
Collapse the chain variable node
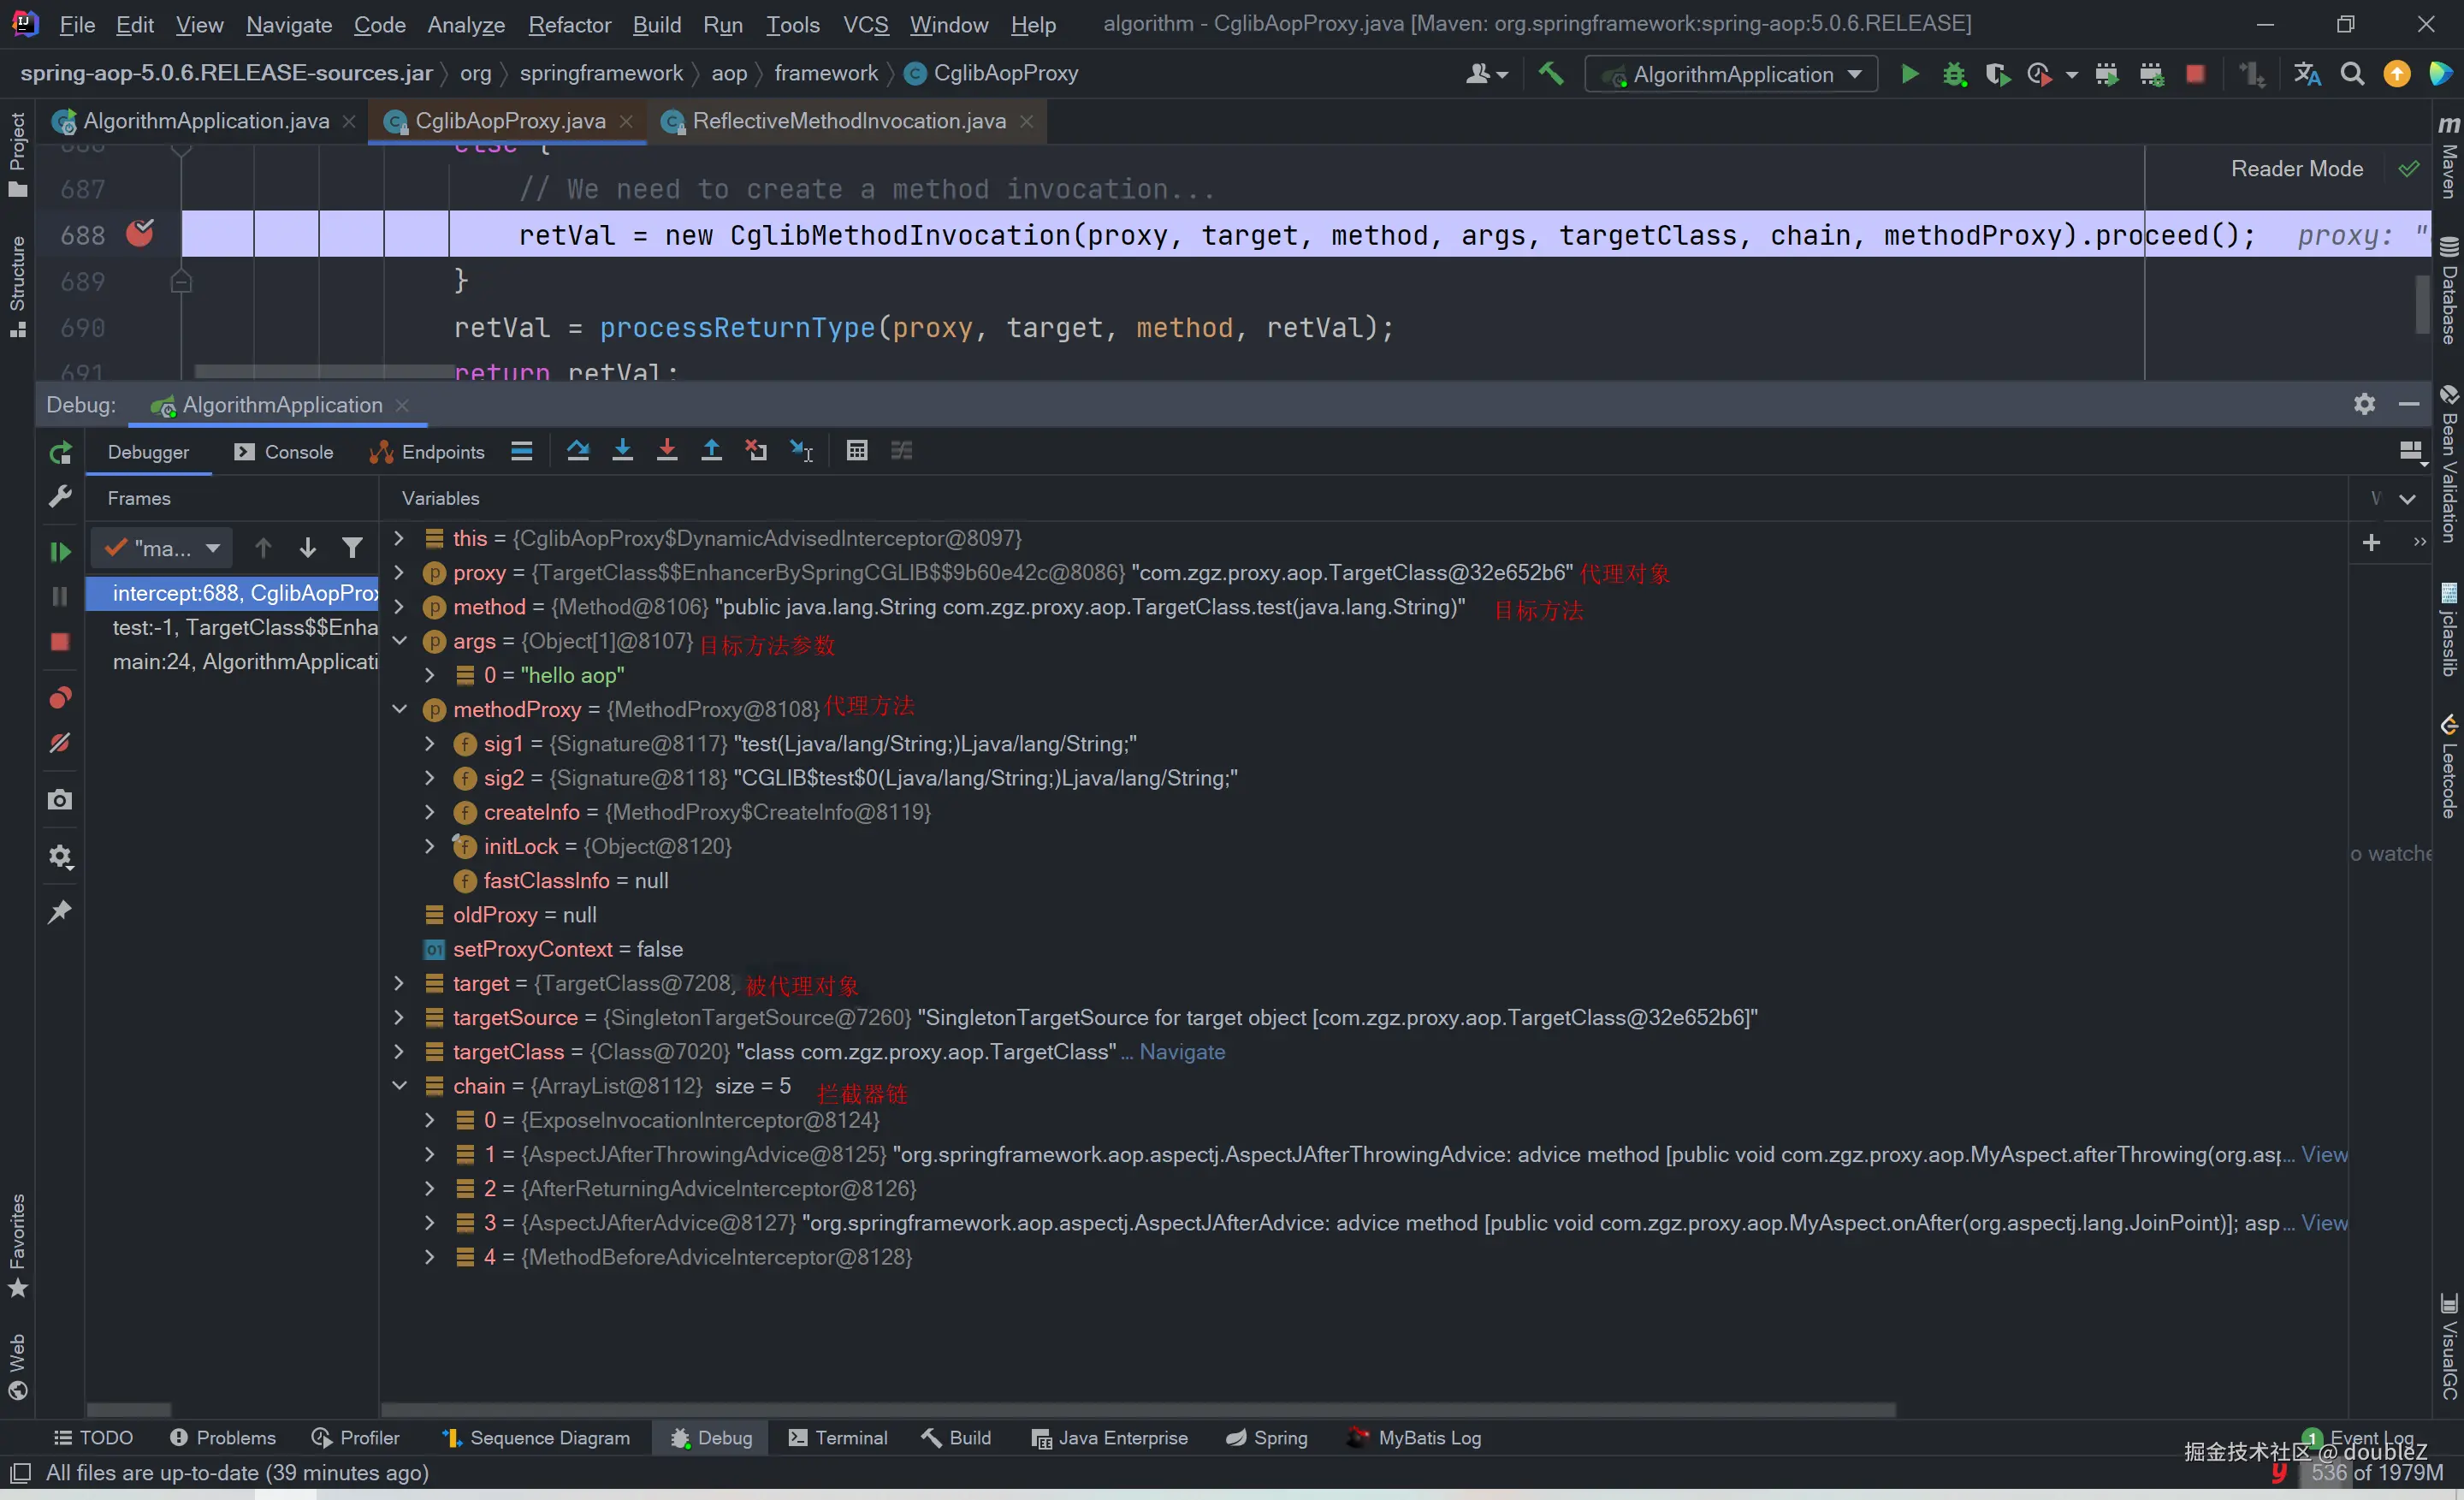point(399,1086)
